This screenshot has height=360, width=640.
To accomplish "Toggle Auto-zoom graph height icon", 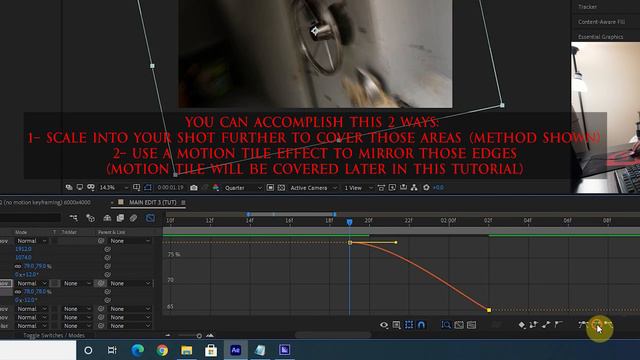I will coord(446,325).
